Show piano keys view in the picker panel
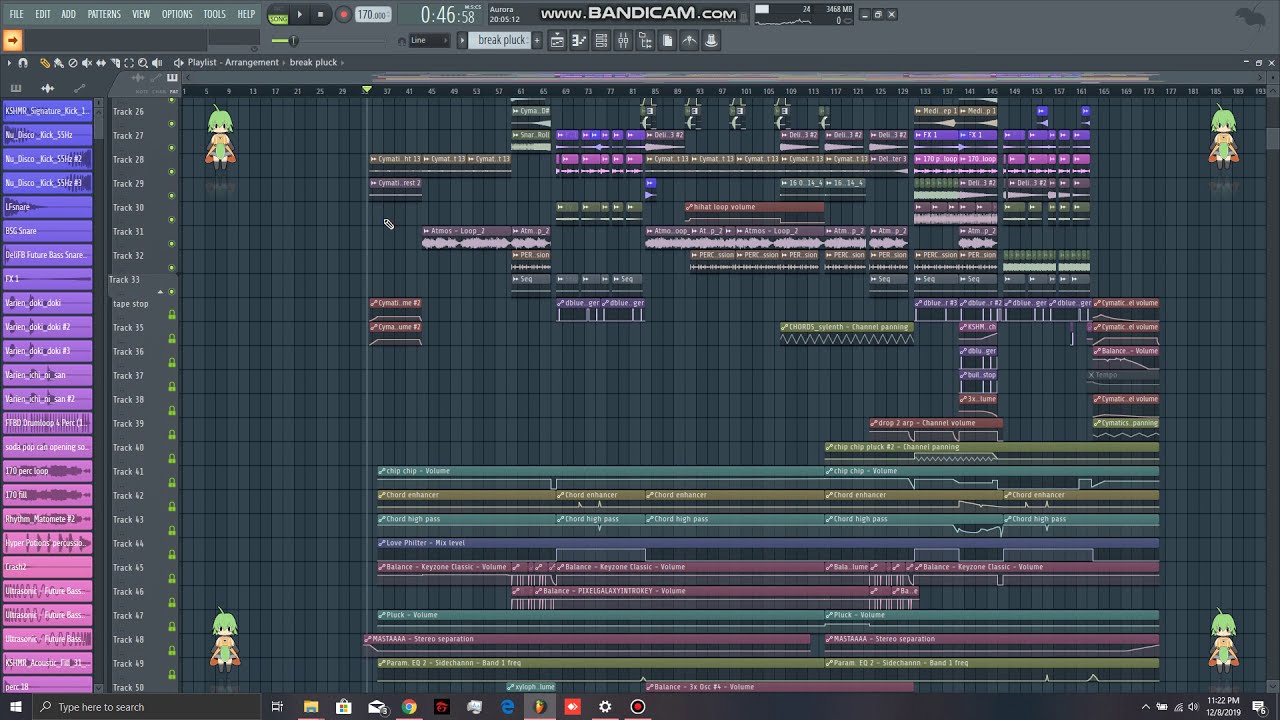 (16, 89)
